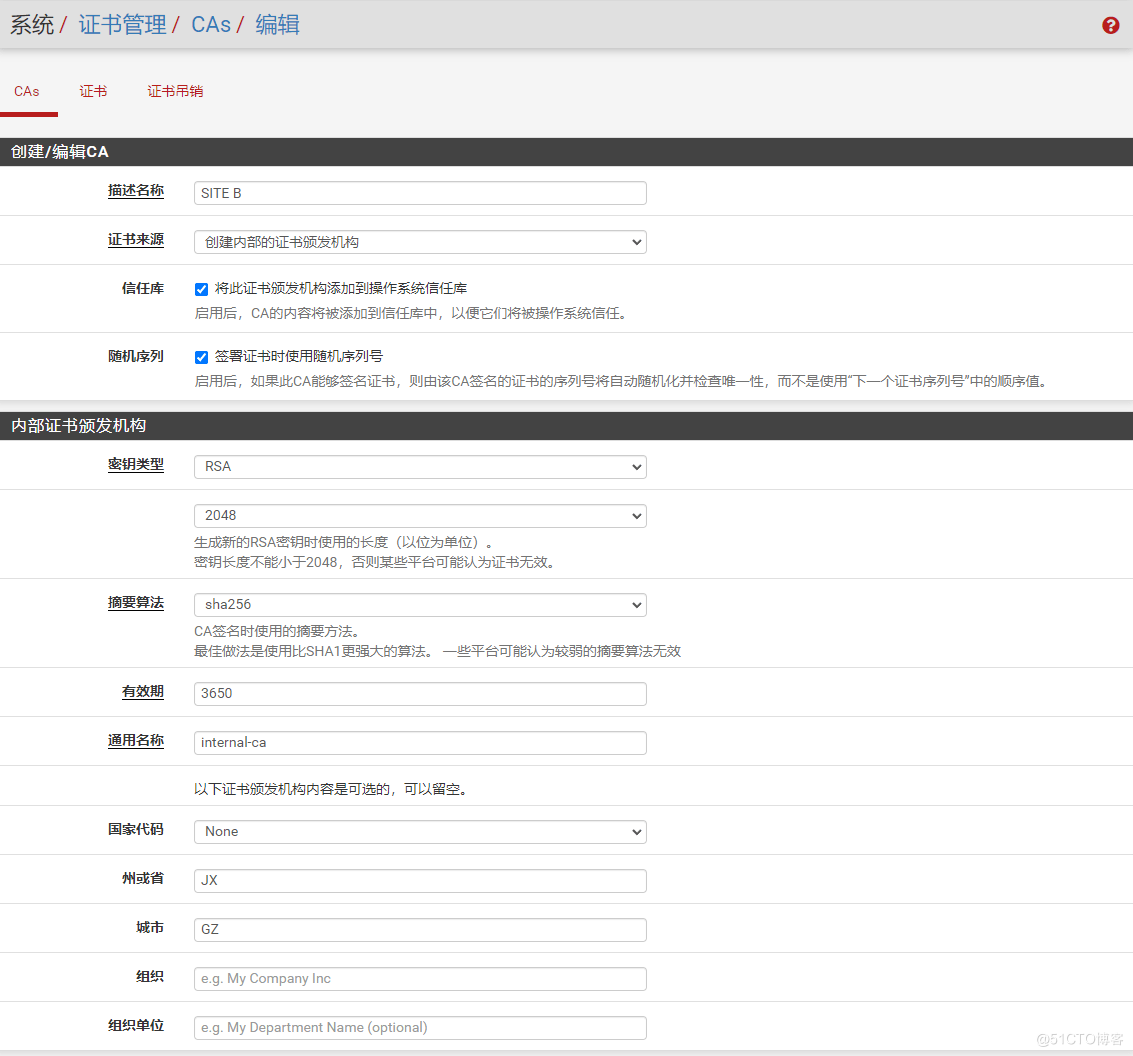This screenshot has width=1133, height=1056.
Task: Open the 国家代码 country dropdown
Action: click(x=419, y=831)
